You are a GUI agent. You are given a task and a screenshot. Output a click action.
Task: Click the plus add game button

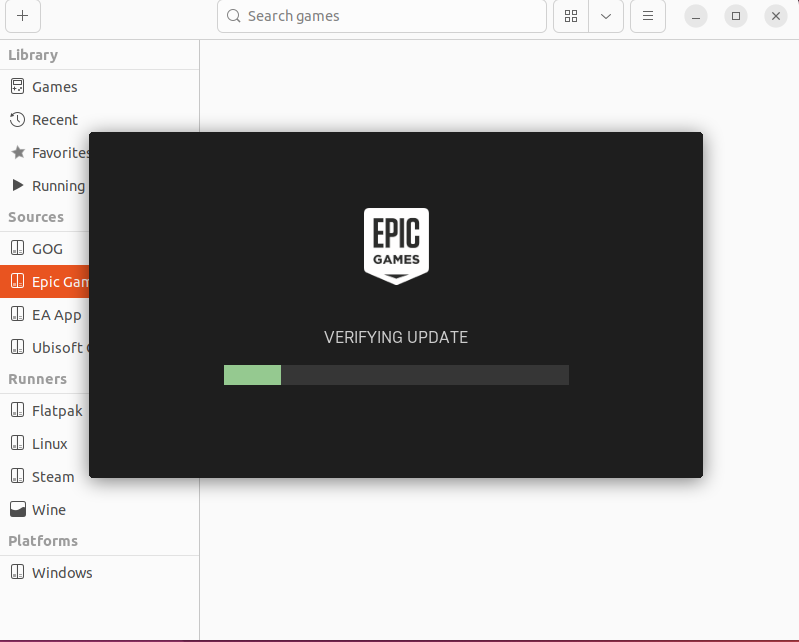23,16
